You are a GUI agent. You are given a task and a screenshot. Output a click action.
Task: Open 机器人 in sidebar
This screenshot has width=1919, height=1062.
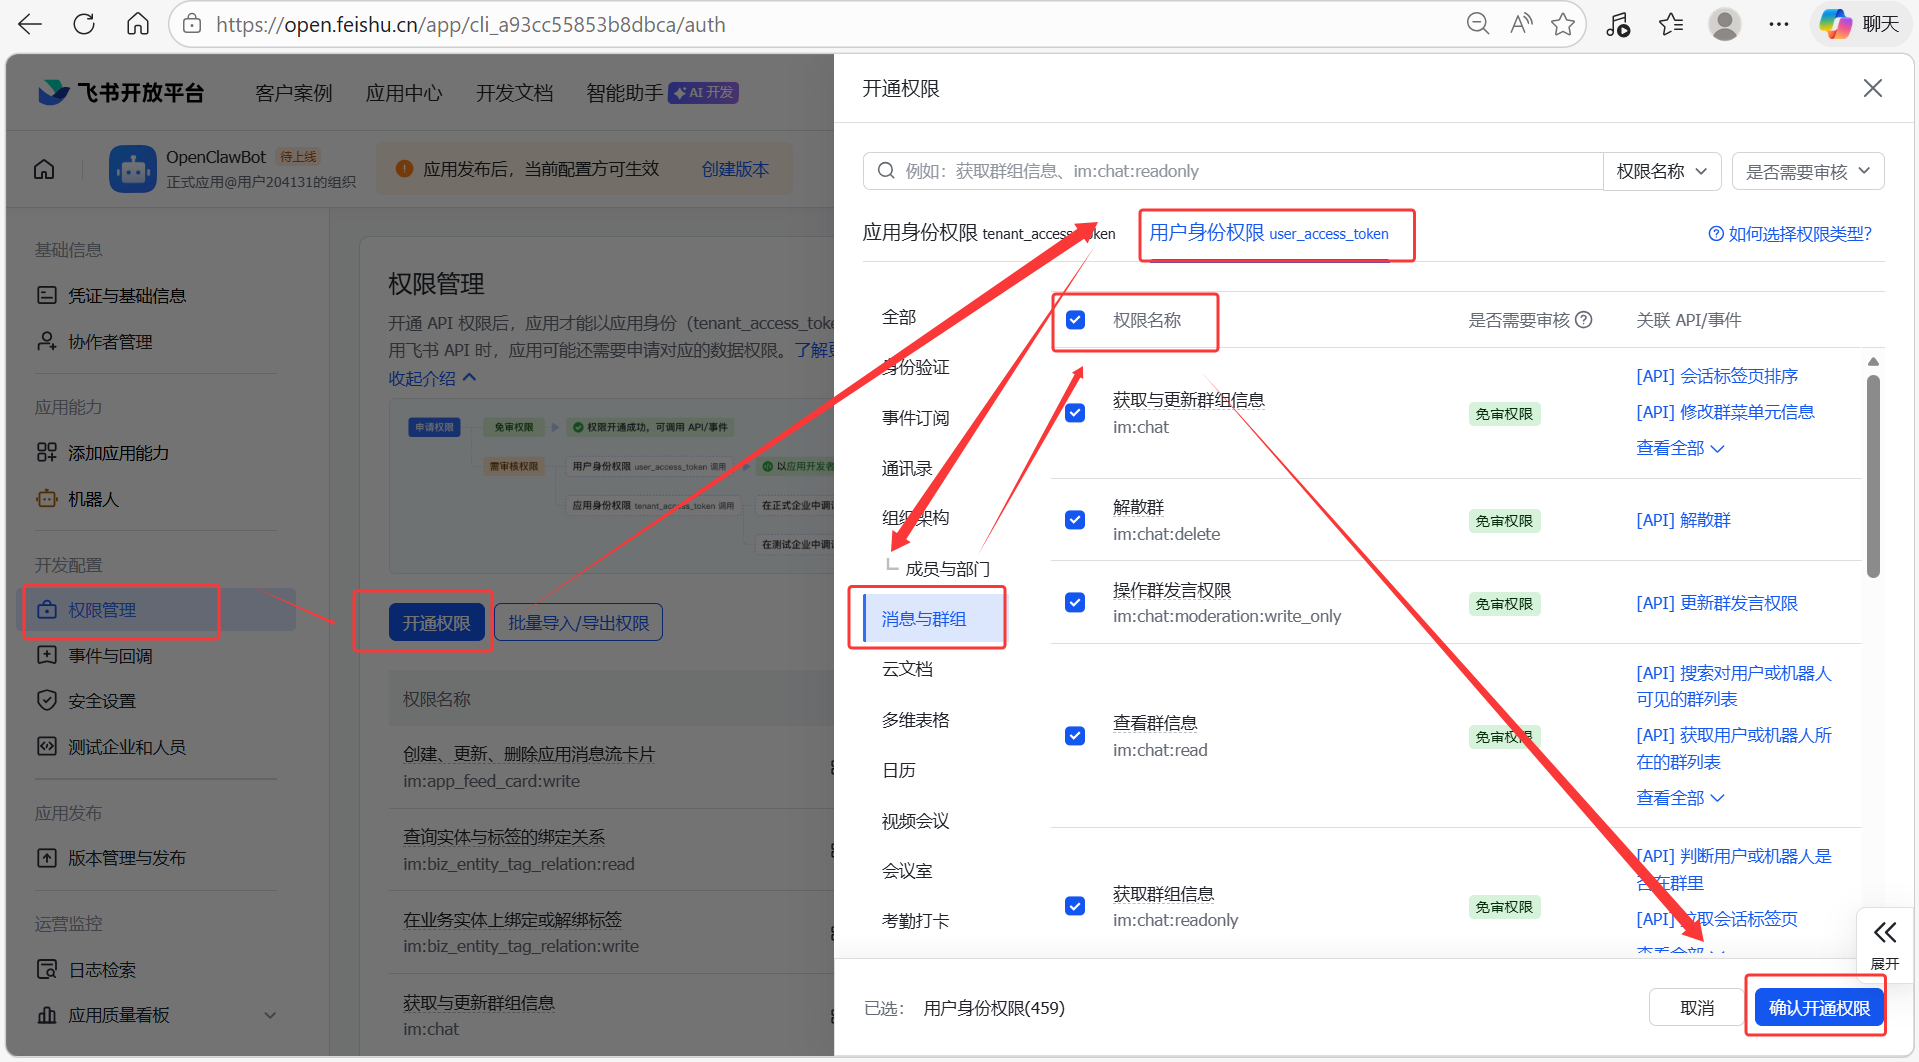coord(93,499)
